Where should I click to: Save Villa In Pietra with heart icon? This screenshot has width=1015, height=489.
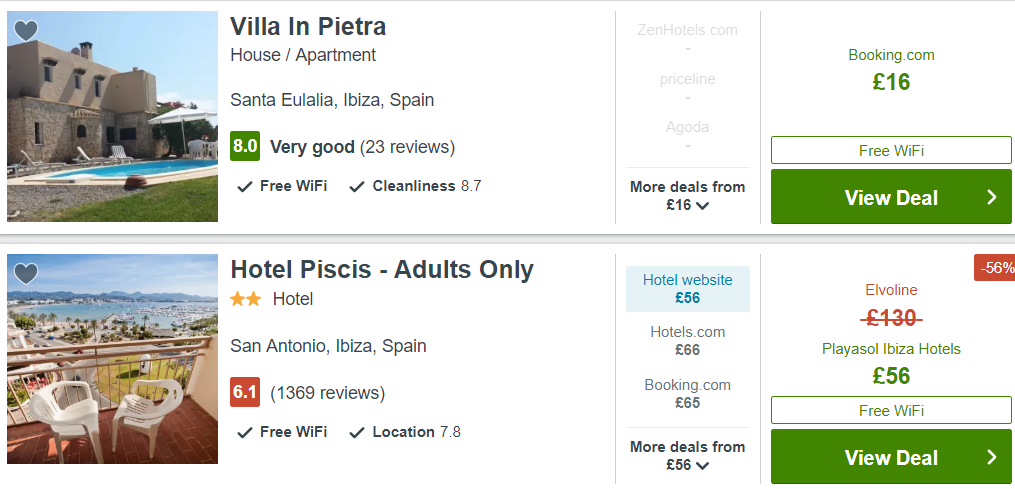click(x=26, y=30)
